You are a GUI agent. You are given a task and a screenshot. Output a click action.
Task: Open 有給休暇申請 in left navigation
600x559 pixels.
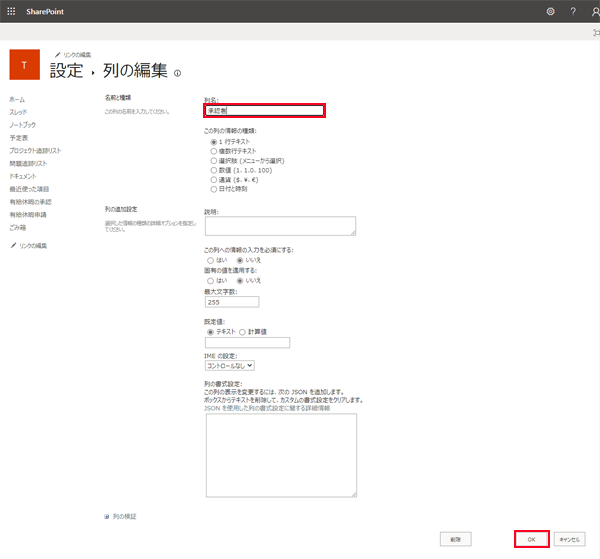(28, 215)
